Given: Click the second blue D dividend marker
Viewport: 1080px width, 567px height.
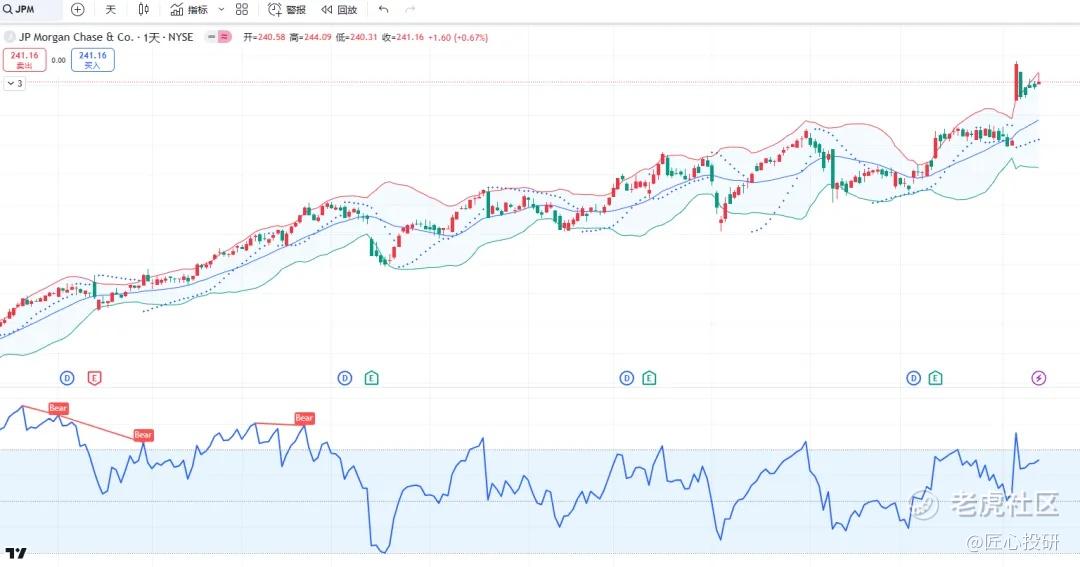Looking at the screenshot, I should click(344, 378).
